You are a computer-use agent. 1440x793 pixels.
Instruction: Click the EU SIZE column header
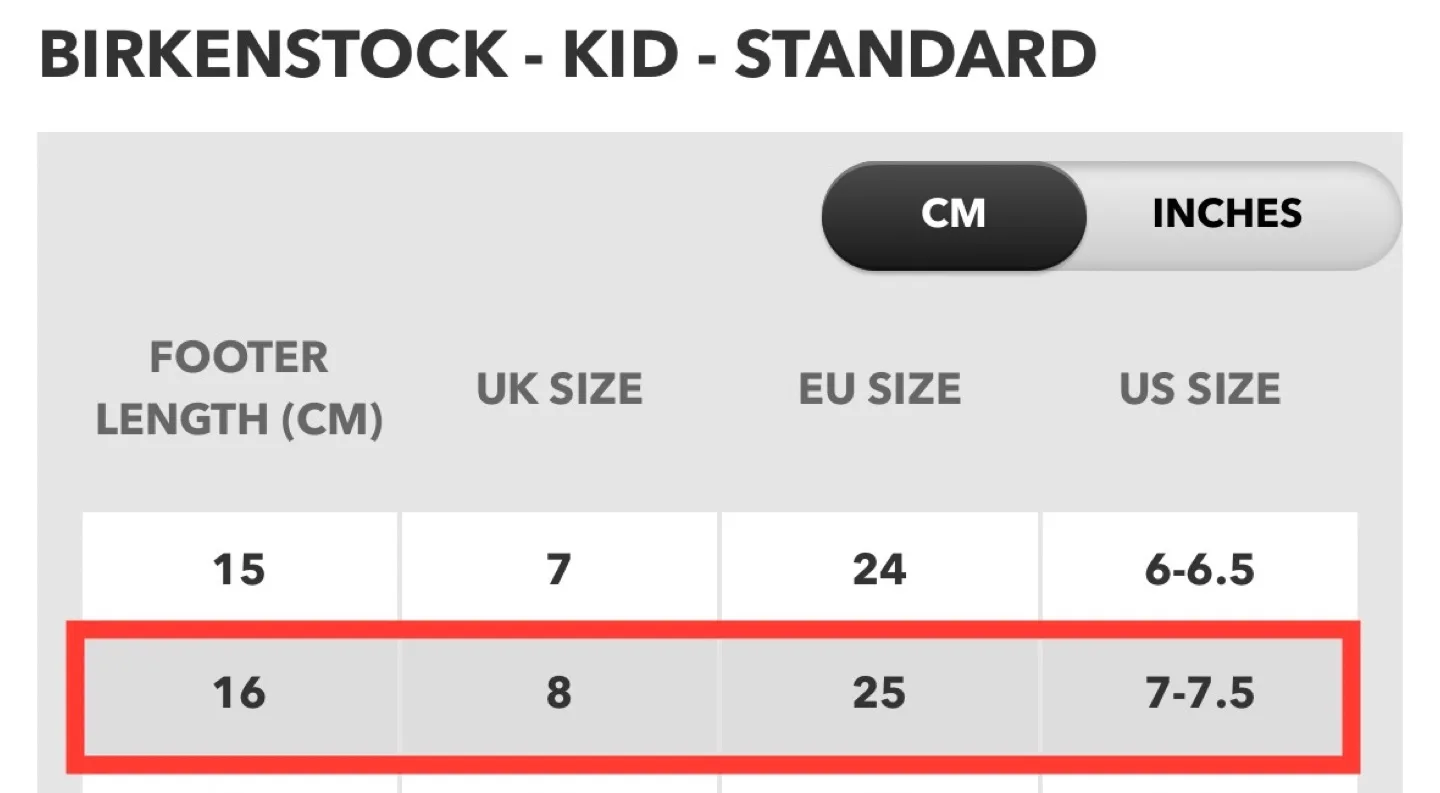[x=878, y=388]
